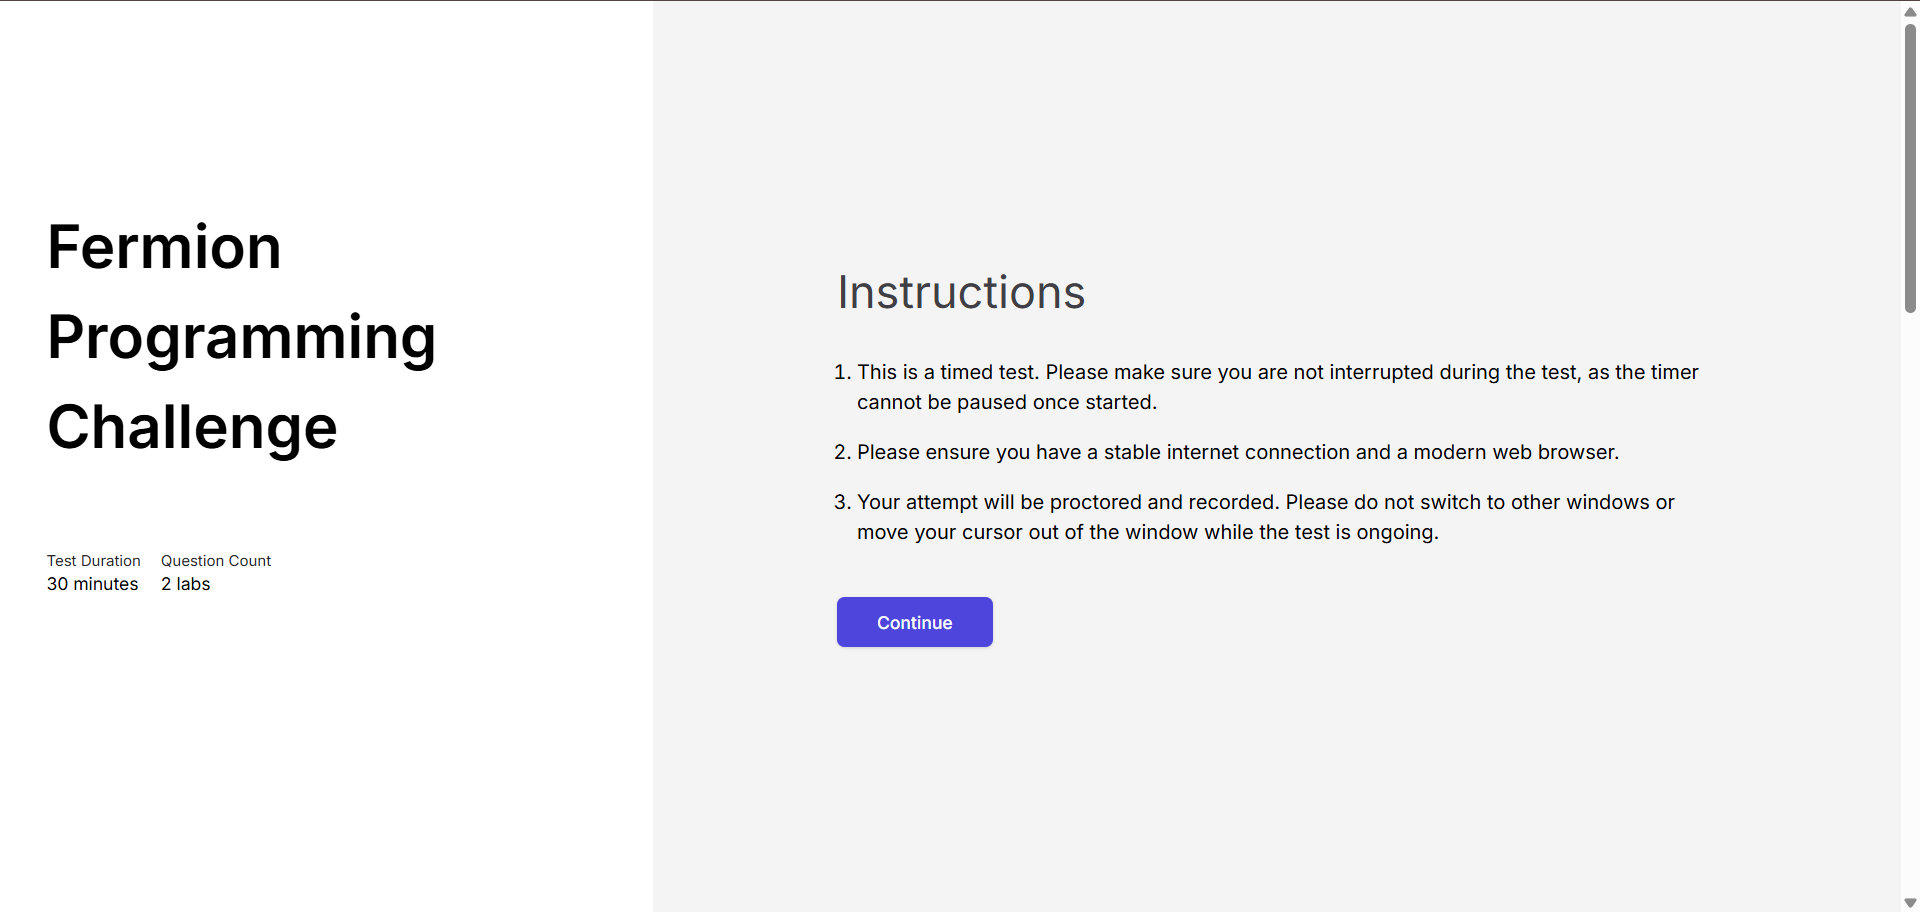Viewport: 1920px width, 912px height.
Task: Click the empty scrollbar track below the thumb
Action: tap(1910, 600)
